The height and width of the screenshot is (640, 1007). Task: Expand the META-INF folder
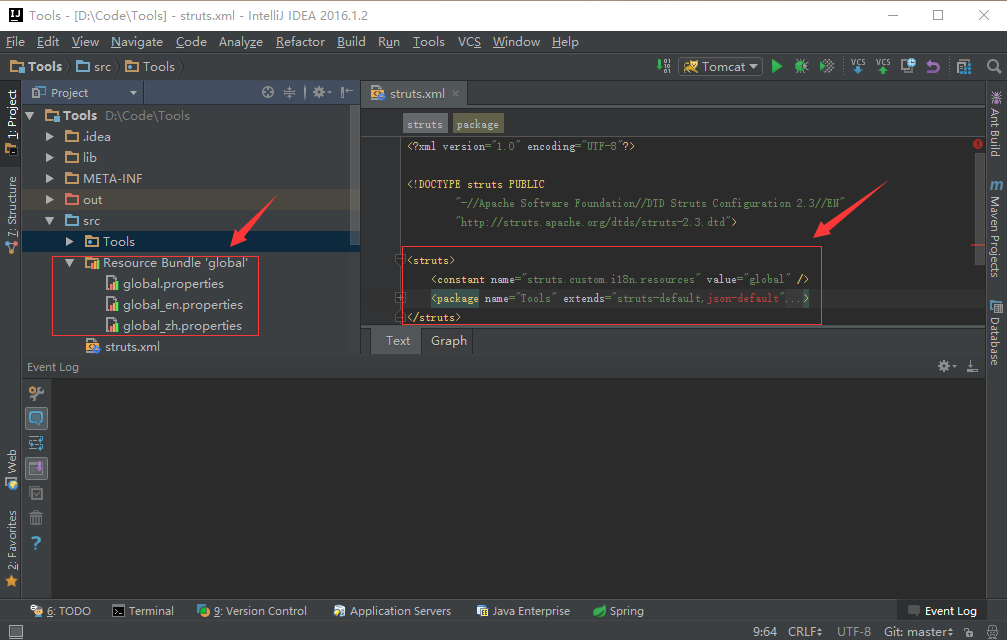pos(49,178)
